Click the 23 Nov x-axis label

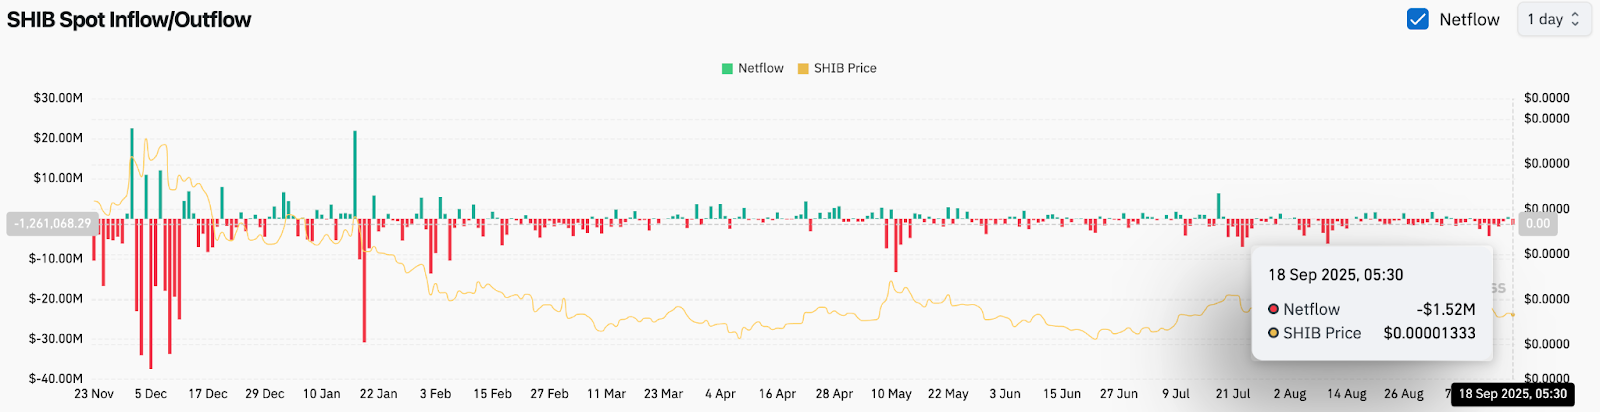coord(94,394)
